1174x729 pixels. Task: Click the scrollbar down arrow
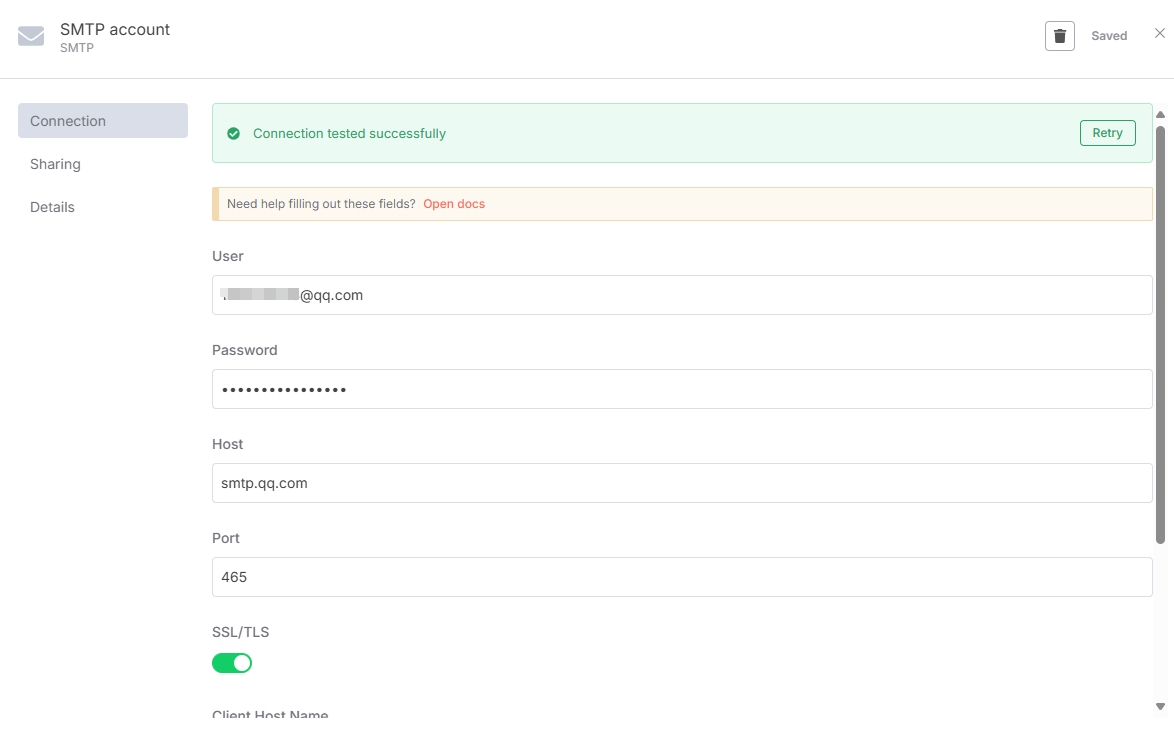point(1160,707)
